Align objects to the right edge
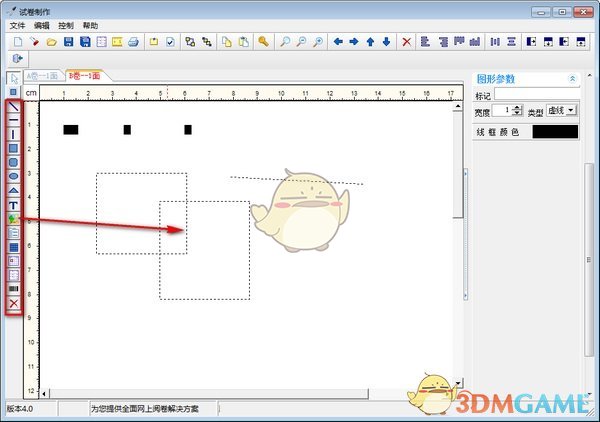Screen dimensions: 600x422 click(443, 42)
